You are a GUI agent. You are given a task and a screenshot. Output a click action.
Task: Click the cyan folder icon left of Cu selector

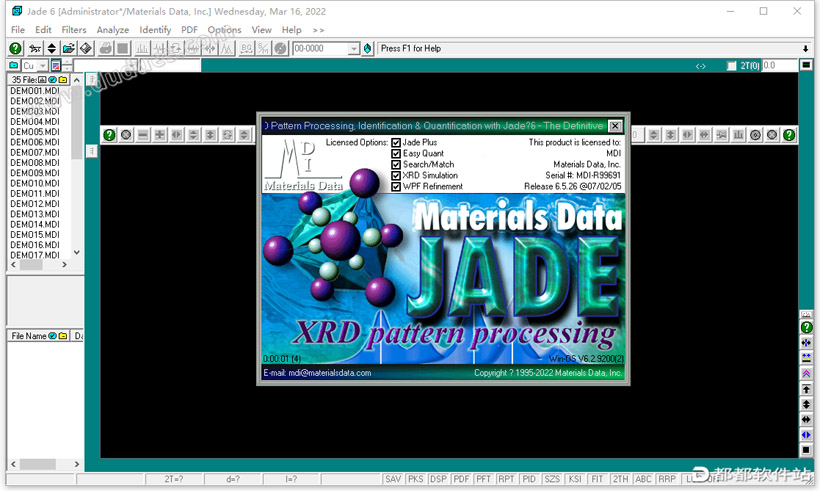(x=14, y=65)
